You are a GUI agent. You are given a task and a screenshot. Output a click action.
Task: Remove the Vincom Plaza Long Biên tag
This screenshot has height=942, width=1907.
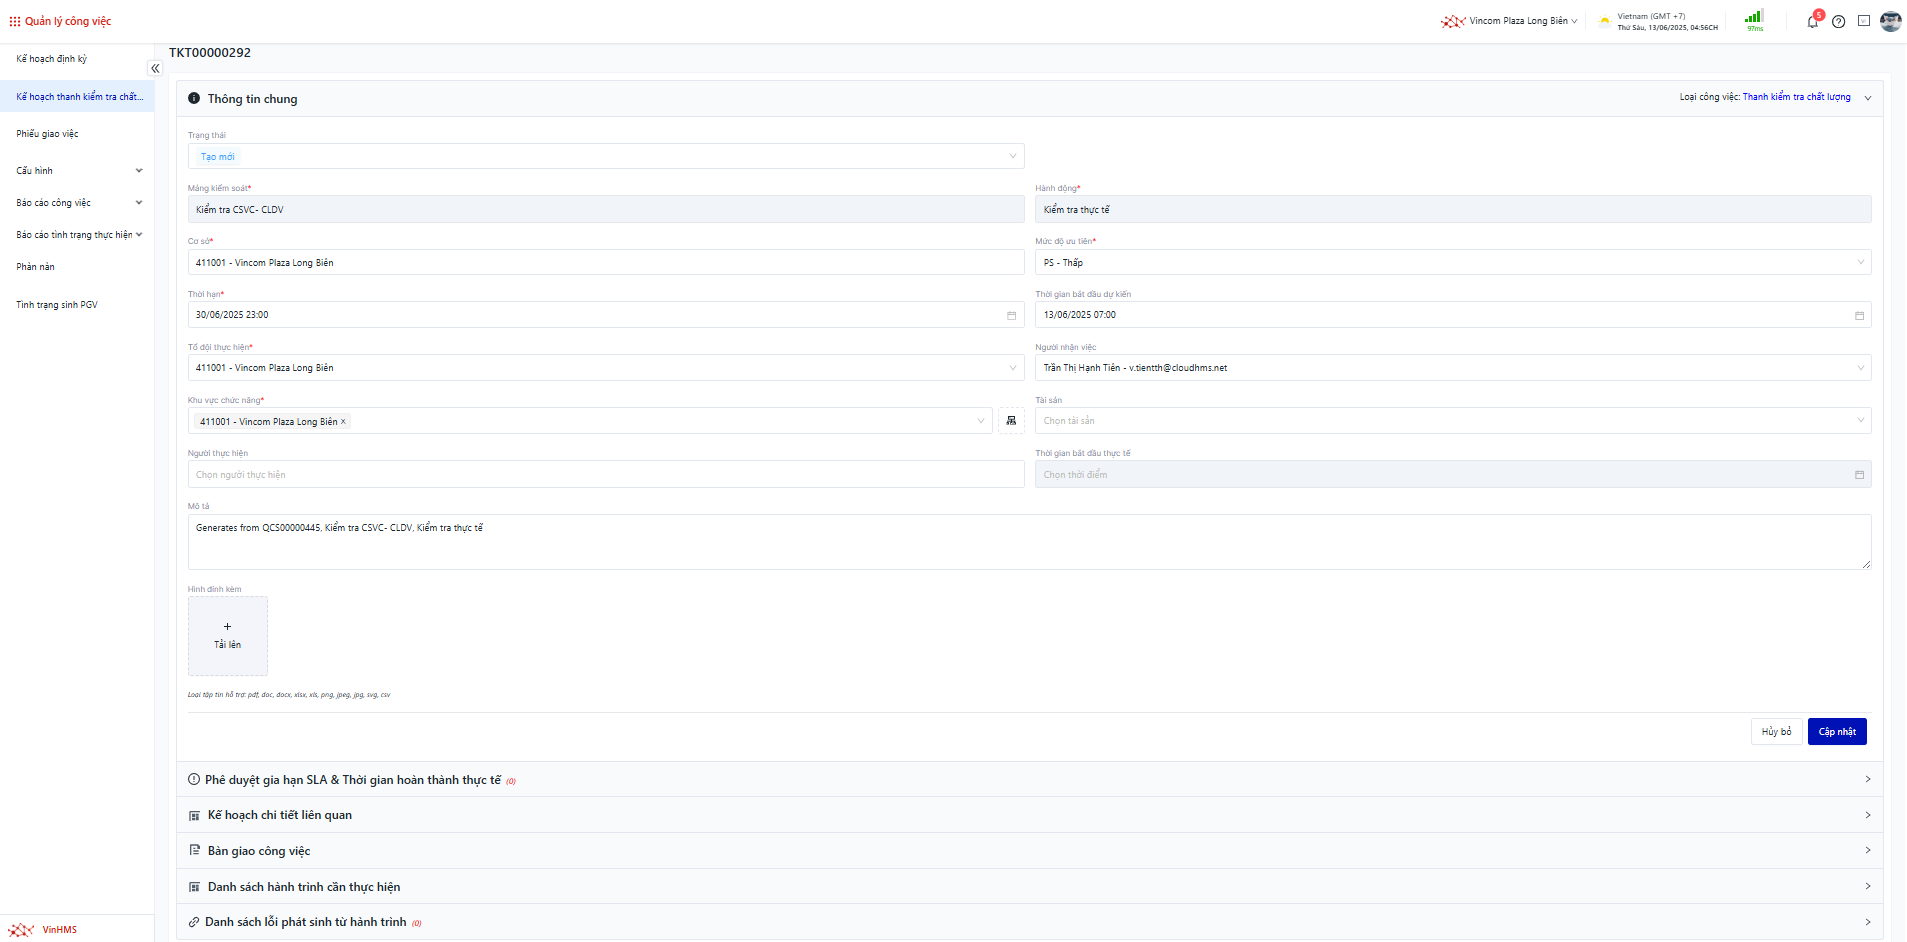[x=343, y=422]
